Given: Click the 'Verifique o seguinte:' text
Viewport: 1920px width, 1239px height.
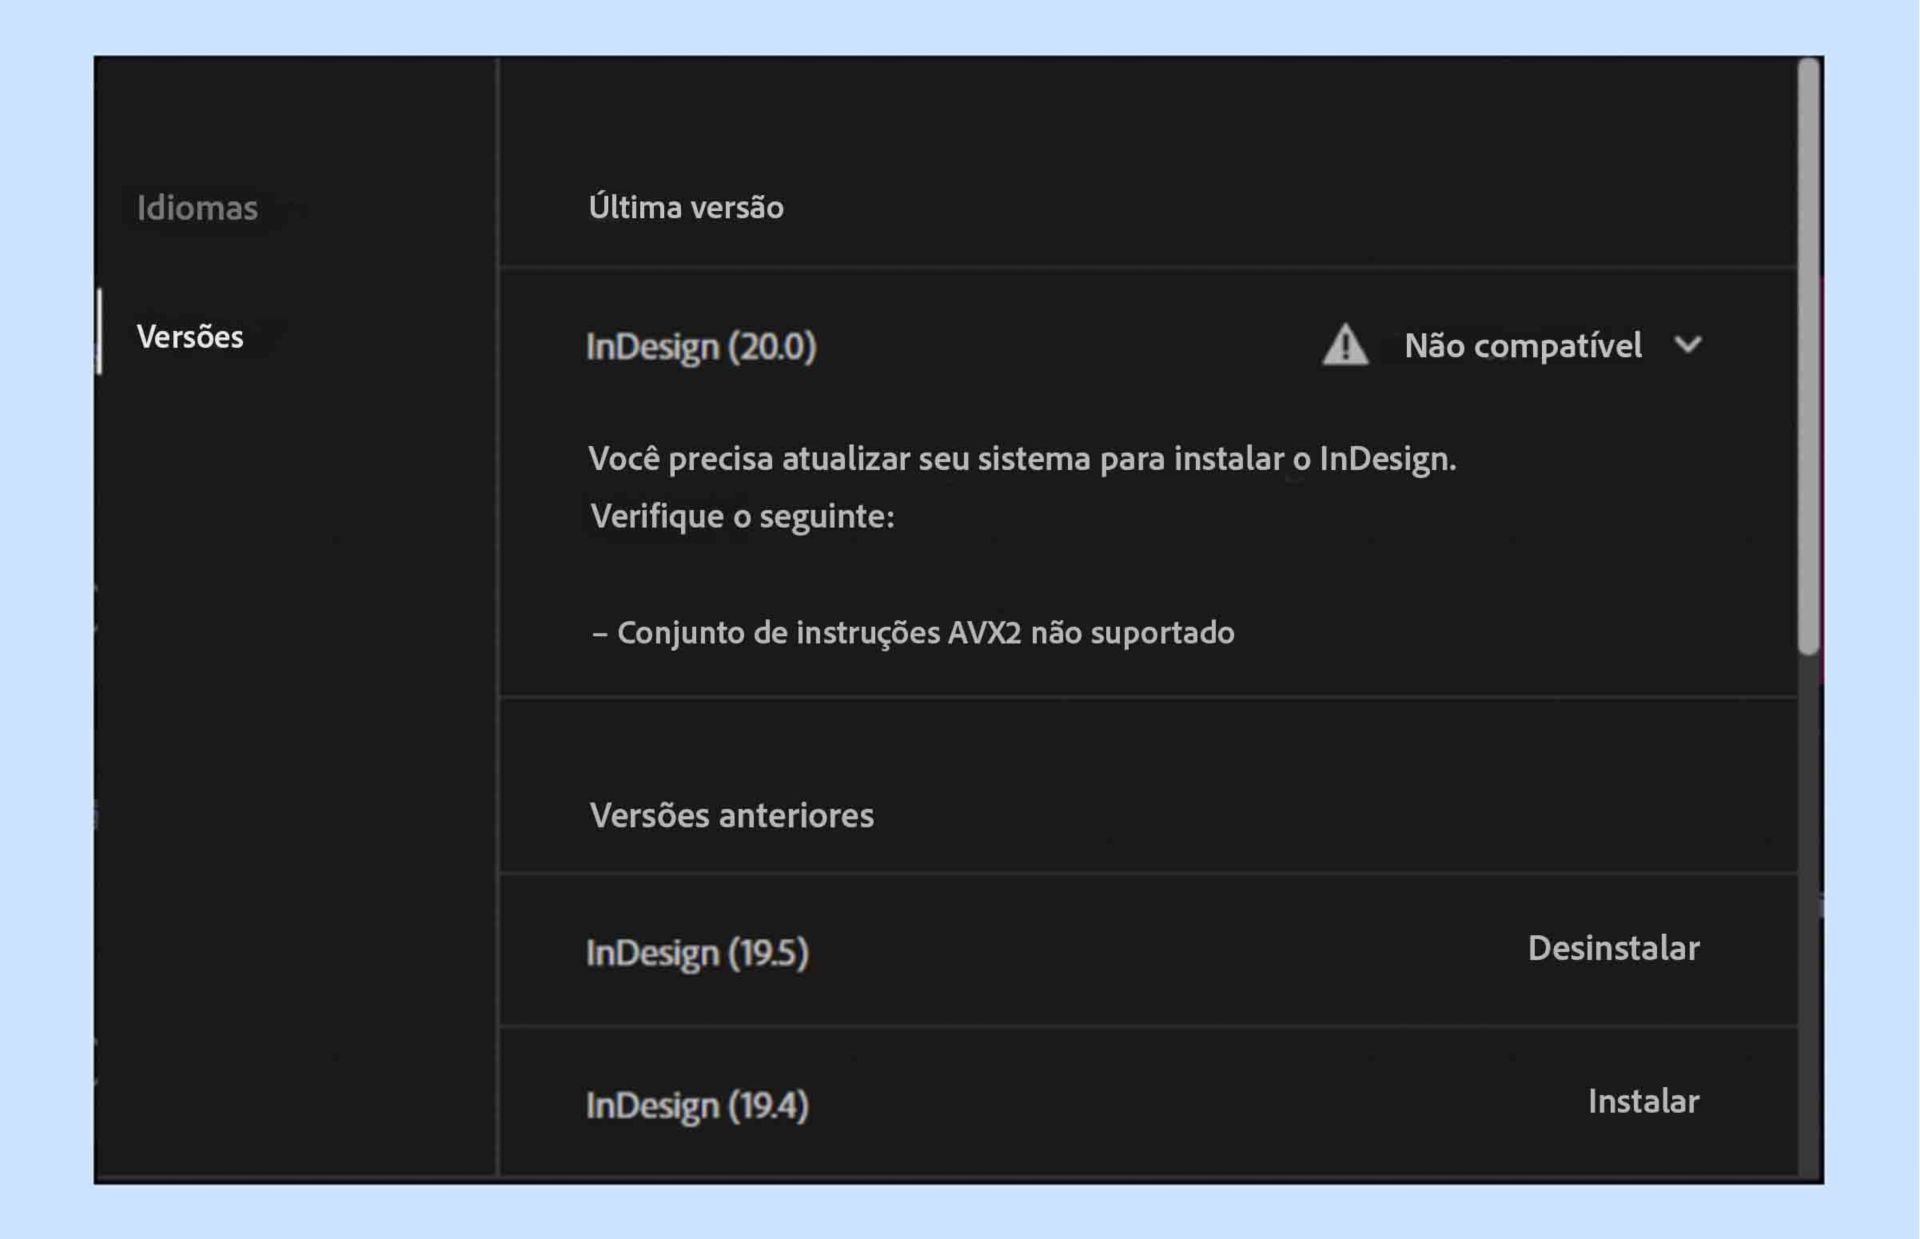Looking at the screenshot, I should coord(742,516).
